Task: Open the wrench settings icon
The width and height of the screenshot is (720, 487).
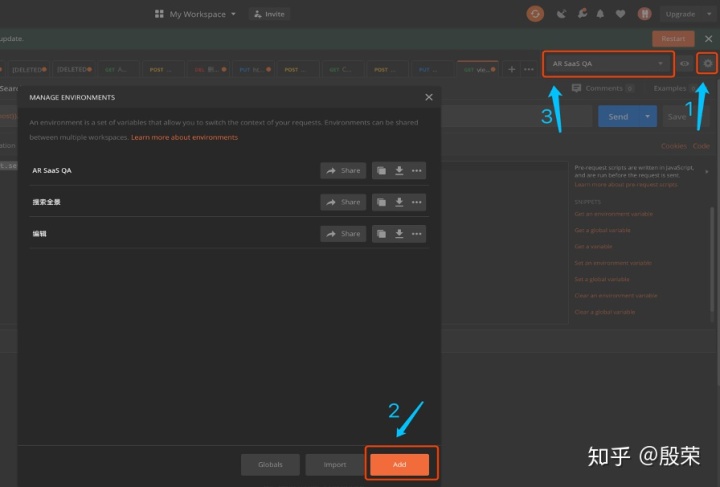Action: click(582, 14)
